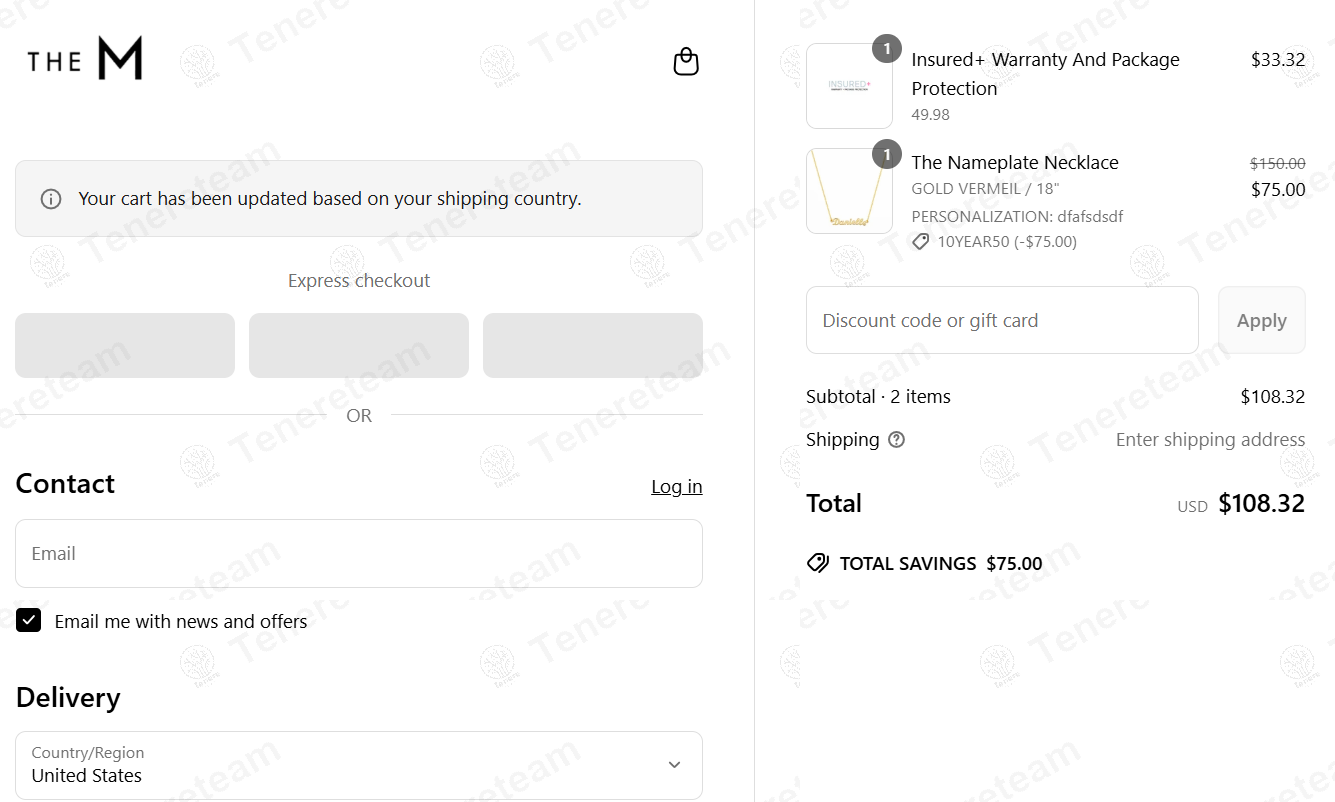This screenshot has height=802, width=1335.
Task: Click the Discount code or gift card field
Action: pos(1002,320)
